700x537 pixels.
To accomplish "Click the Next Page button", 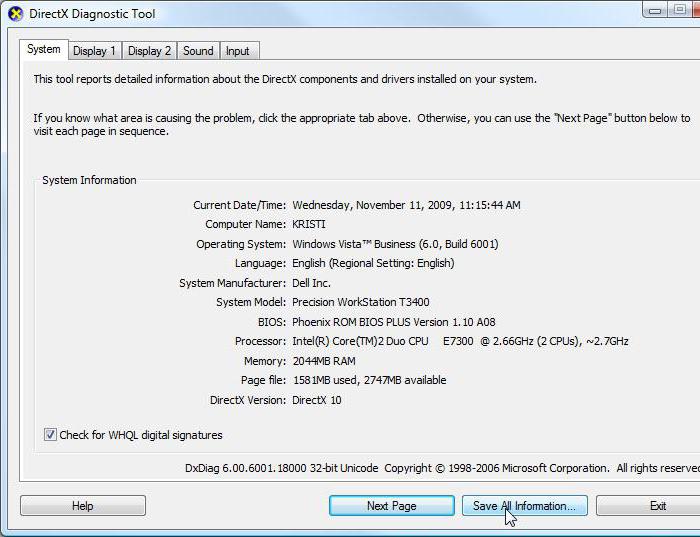I will coord(392,506).
